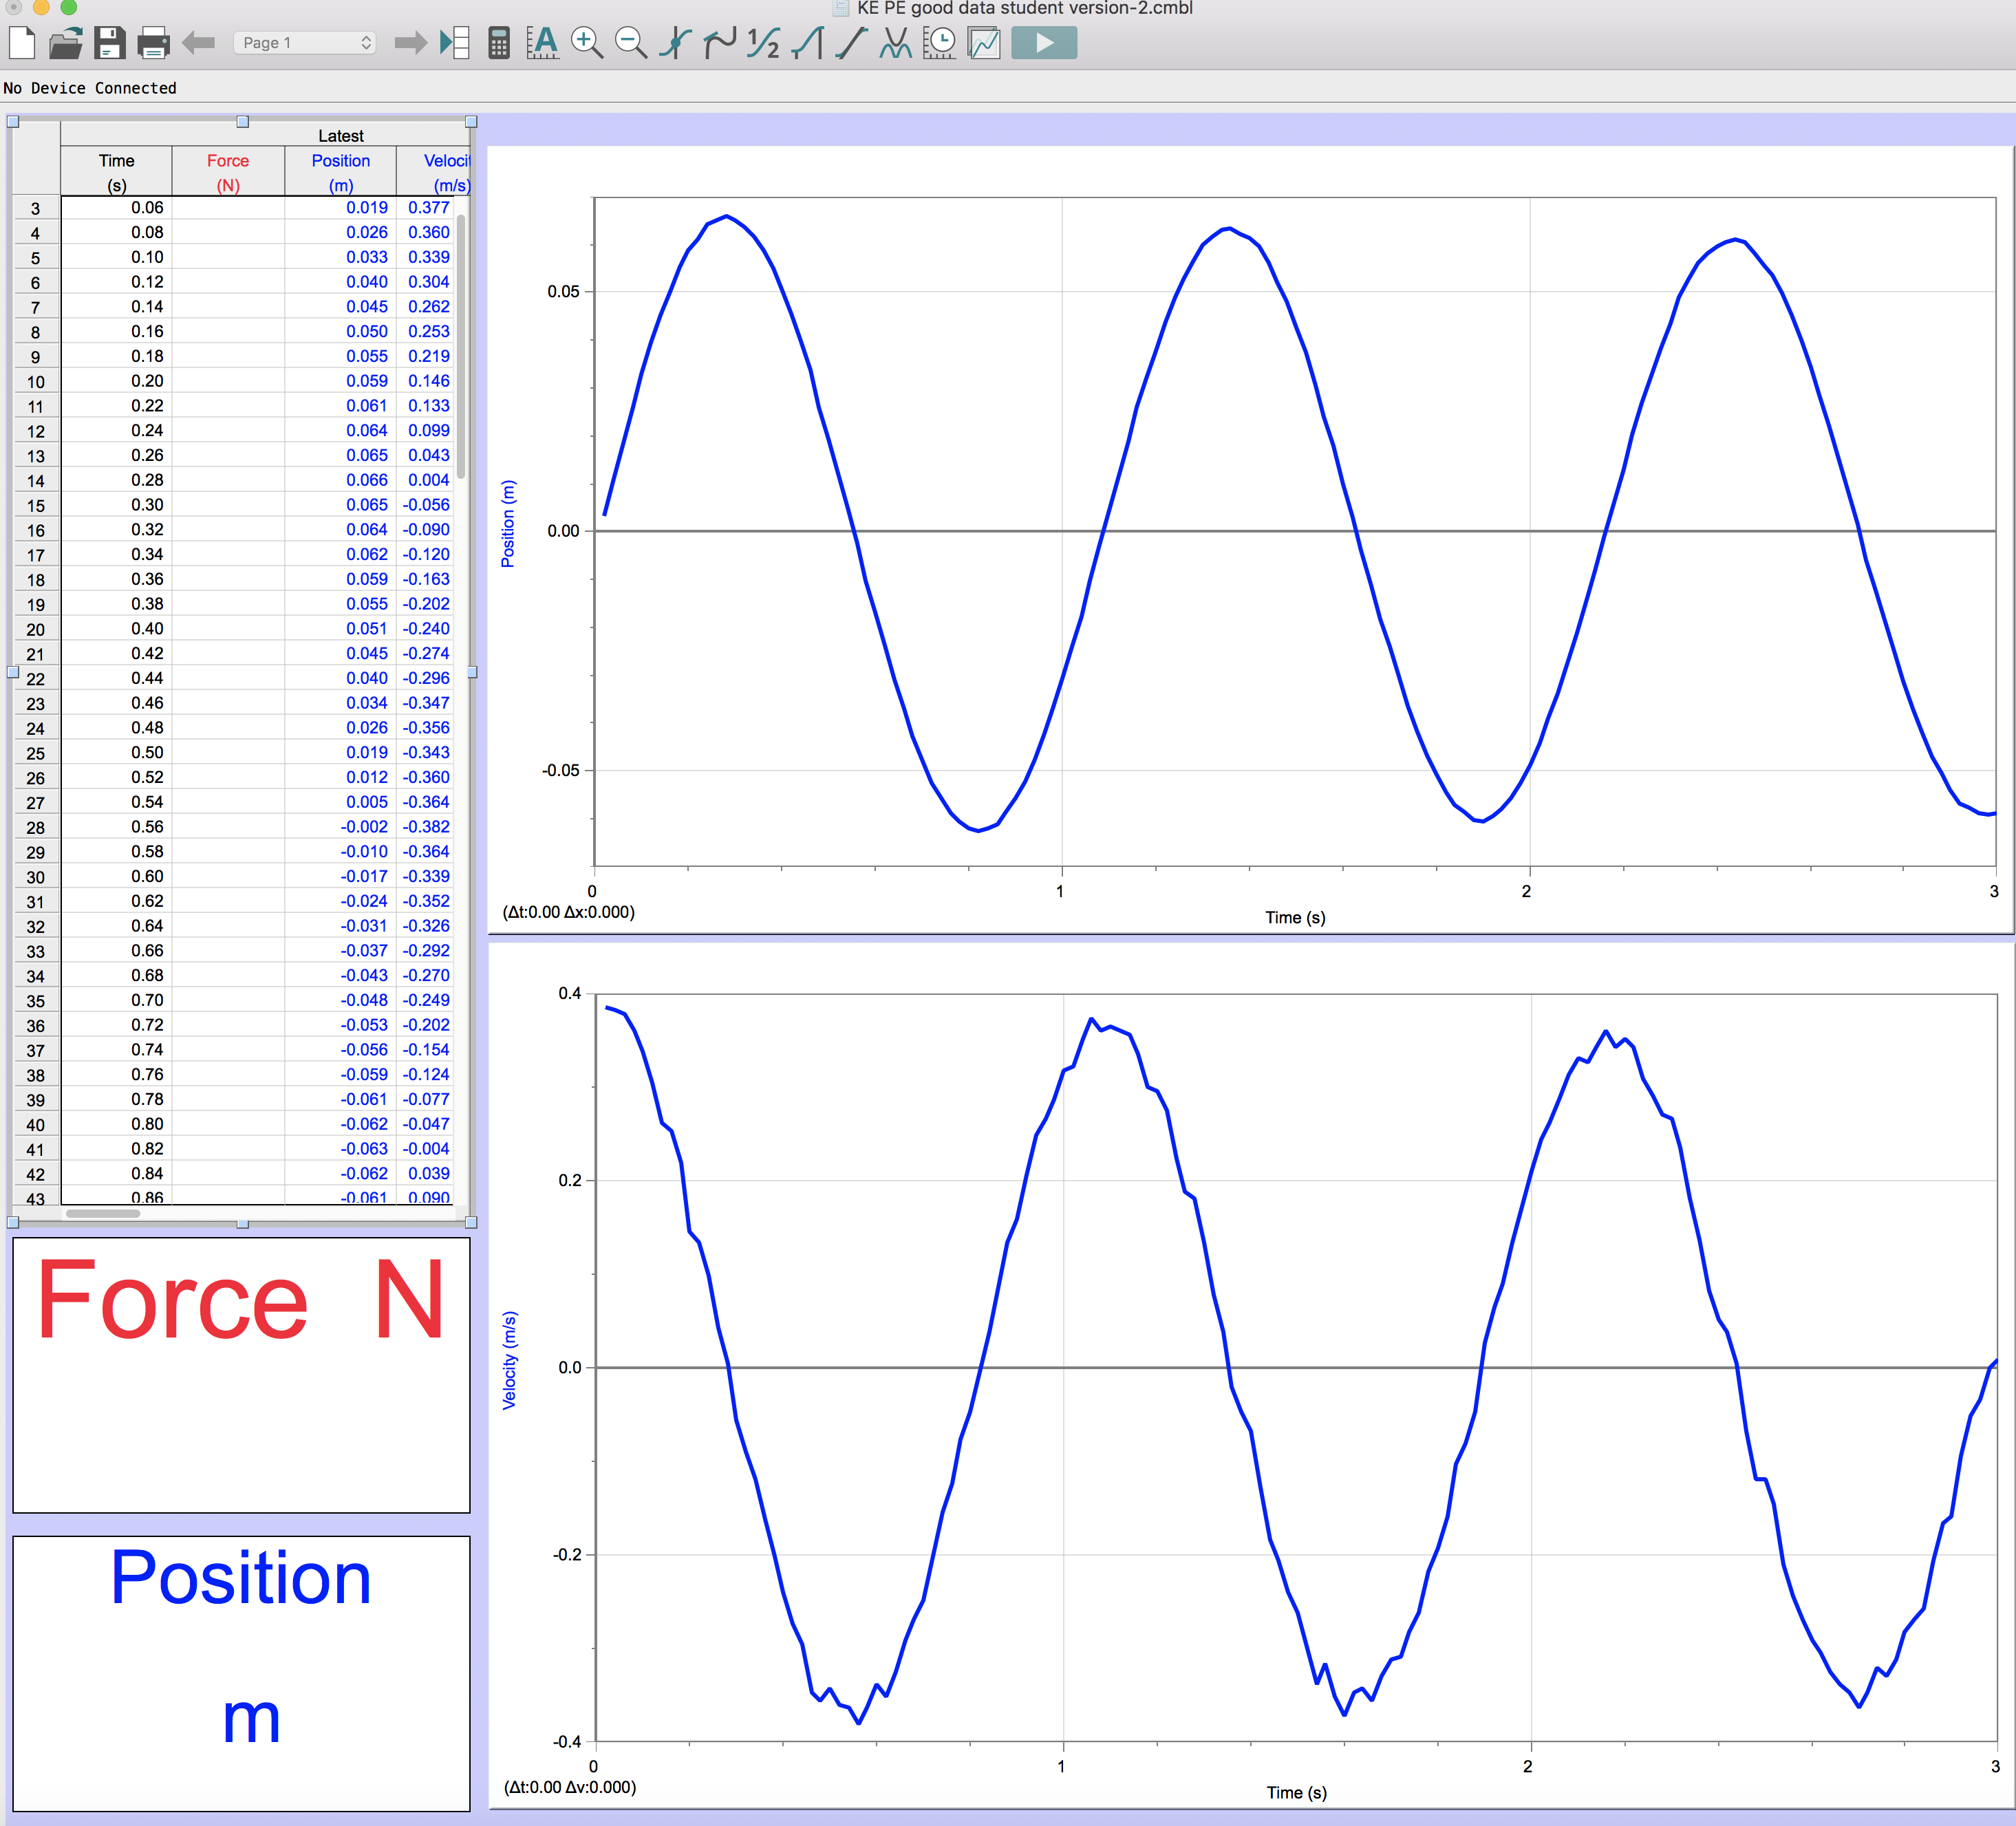
Task: Click the -0.4 tick label on velocity graph
Action: 567,1741
